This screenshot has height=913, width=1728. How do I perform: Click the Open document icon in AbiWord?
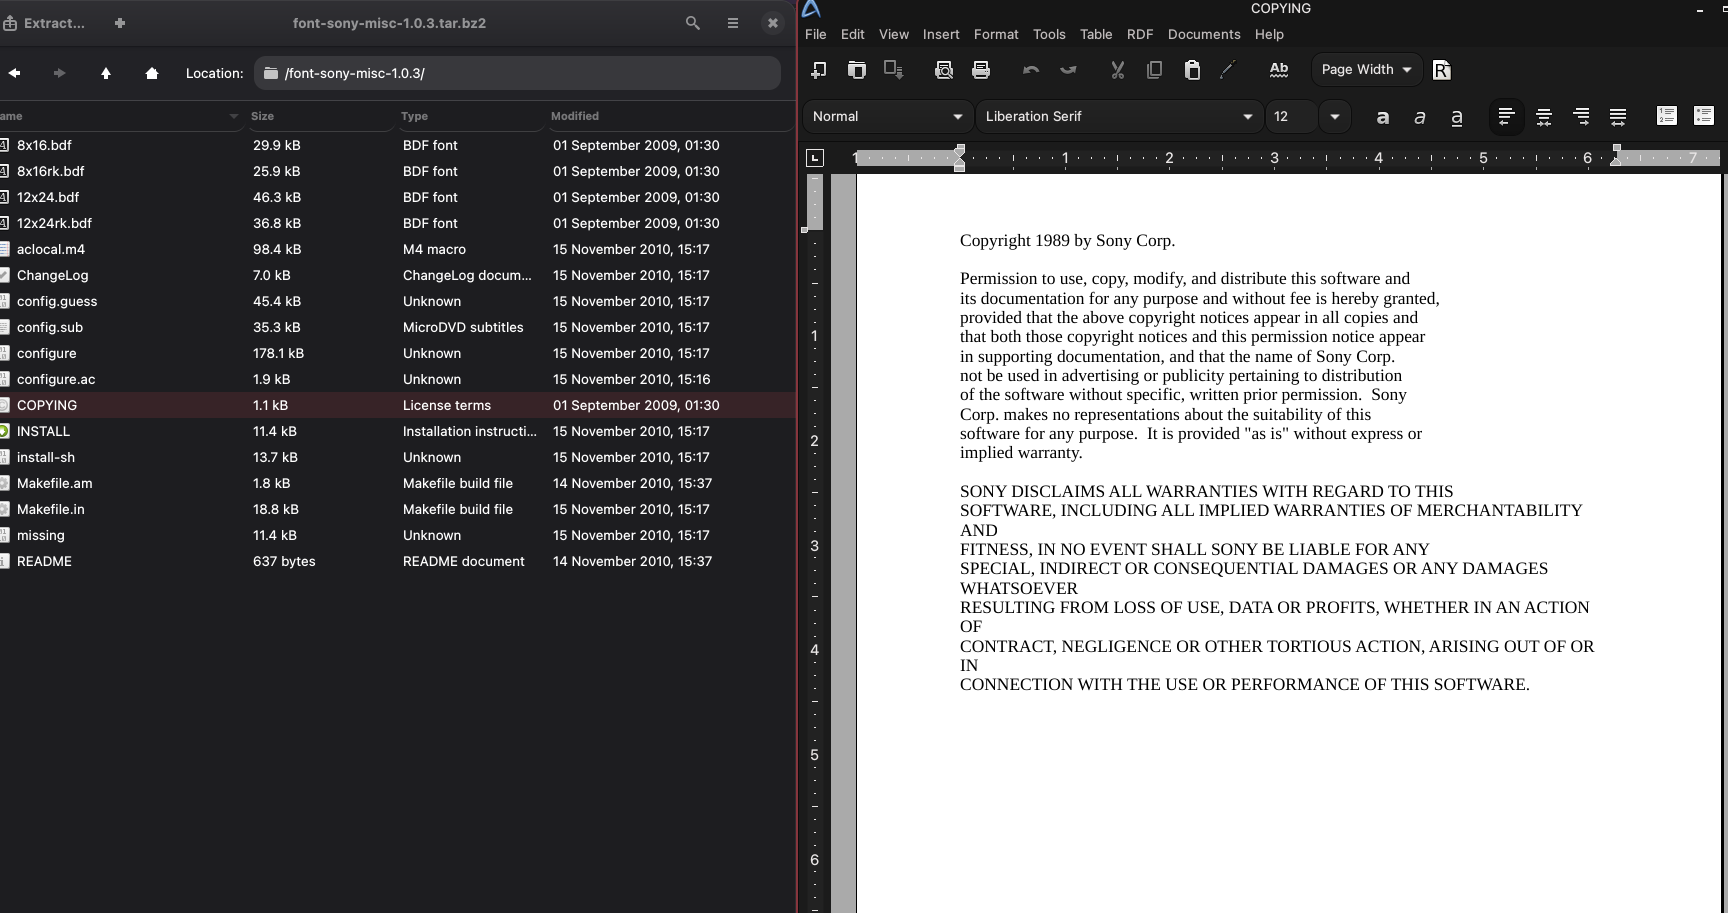click(x=857, y=70)
